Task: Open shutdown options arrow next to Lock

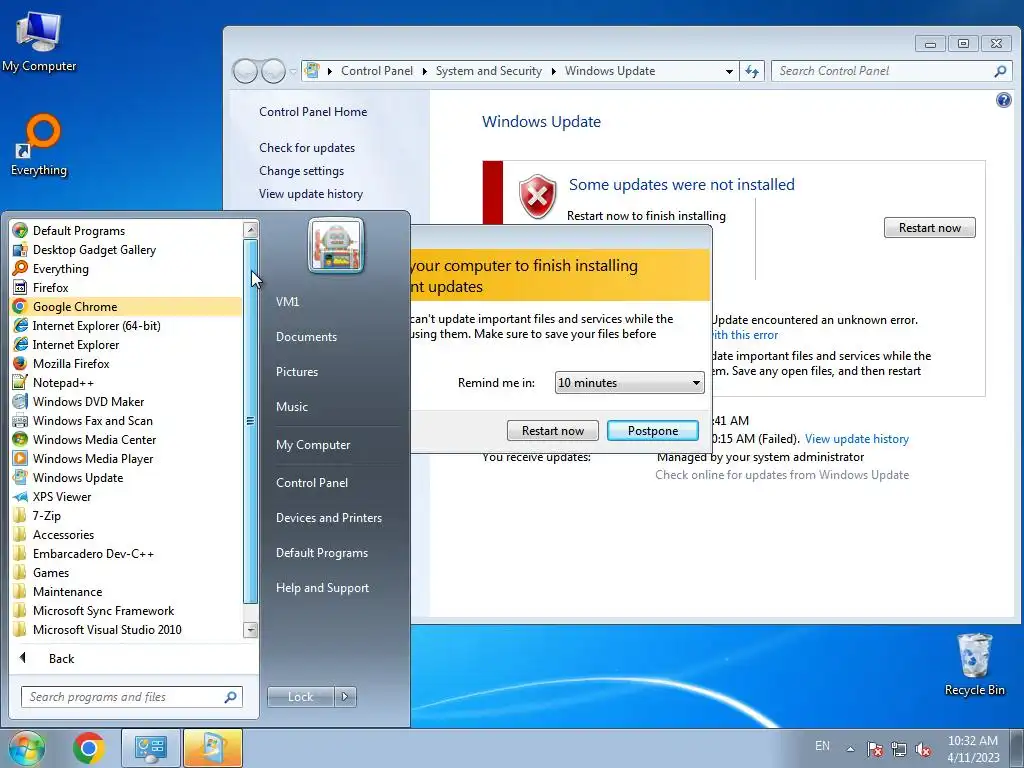Action: [345, 697]
